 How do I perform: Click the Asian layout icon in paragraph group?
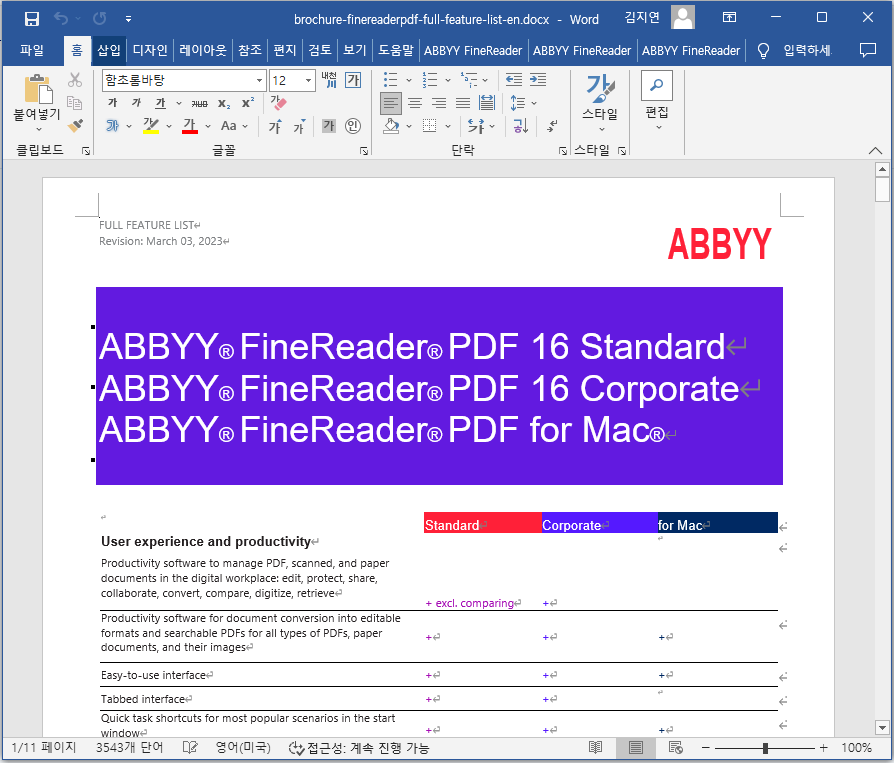click(476, 126)
